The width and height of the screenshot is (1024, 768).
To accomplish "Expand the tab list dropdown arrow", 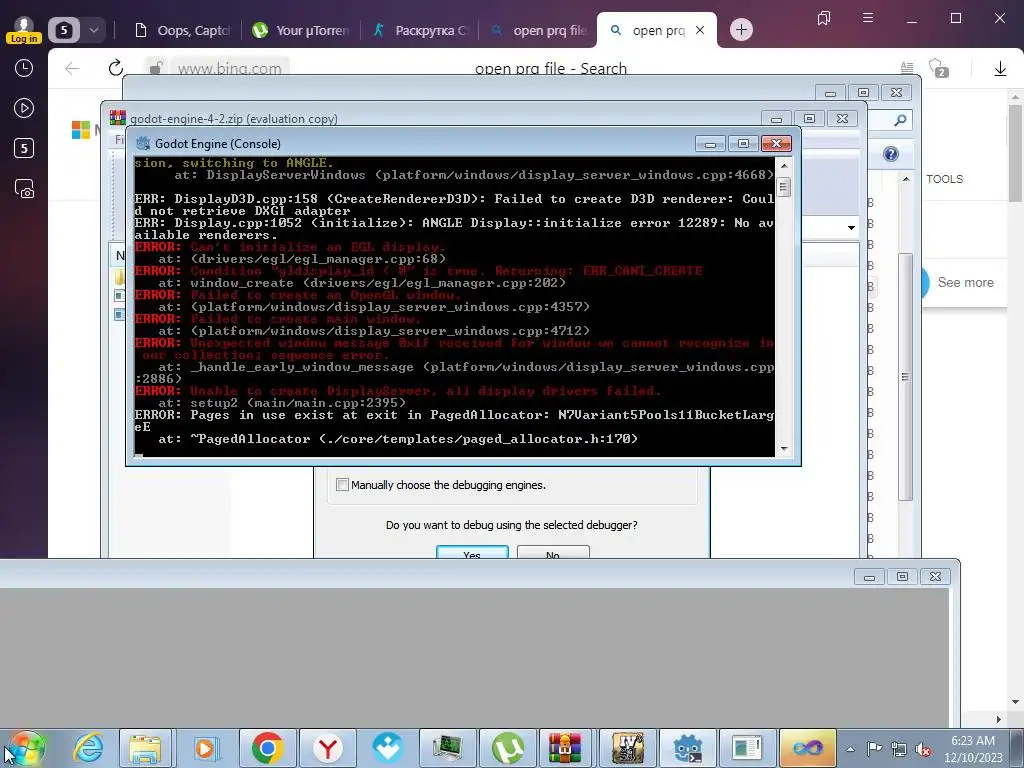I will [x=93, y=30].
